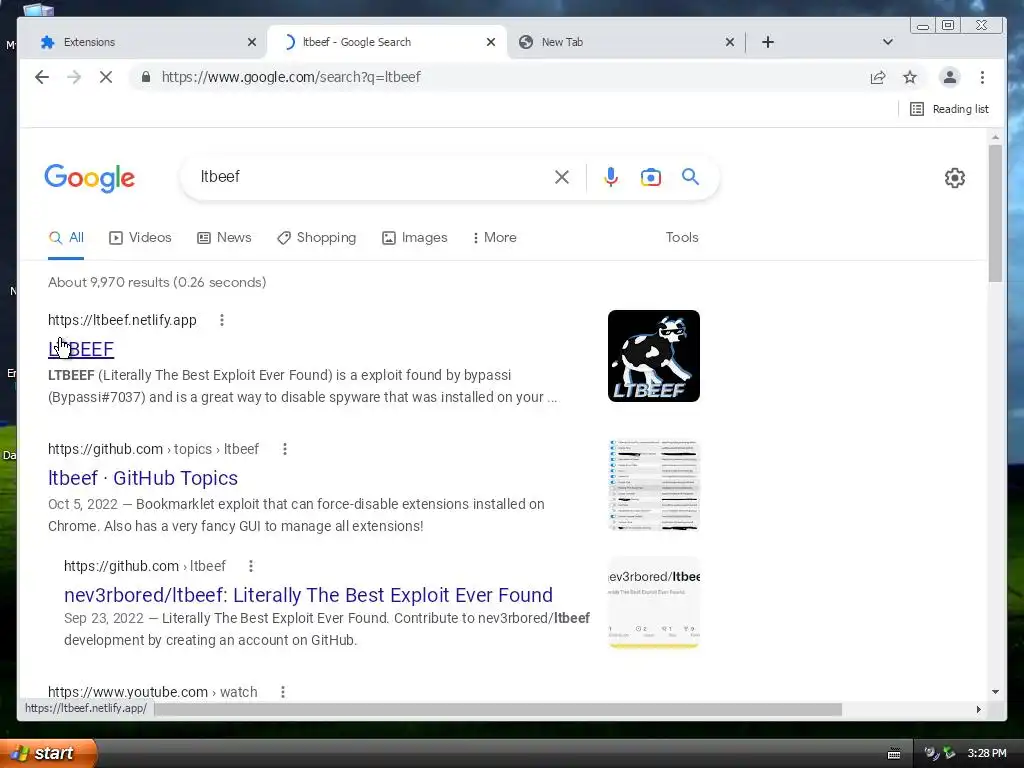1024x768 pixels.
Task: Click the scroll down arrow
Action: click(995, 692)
